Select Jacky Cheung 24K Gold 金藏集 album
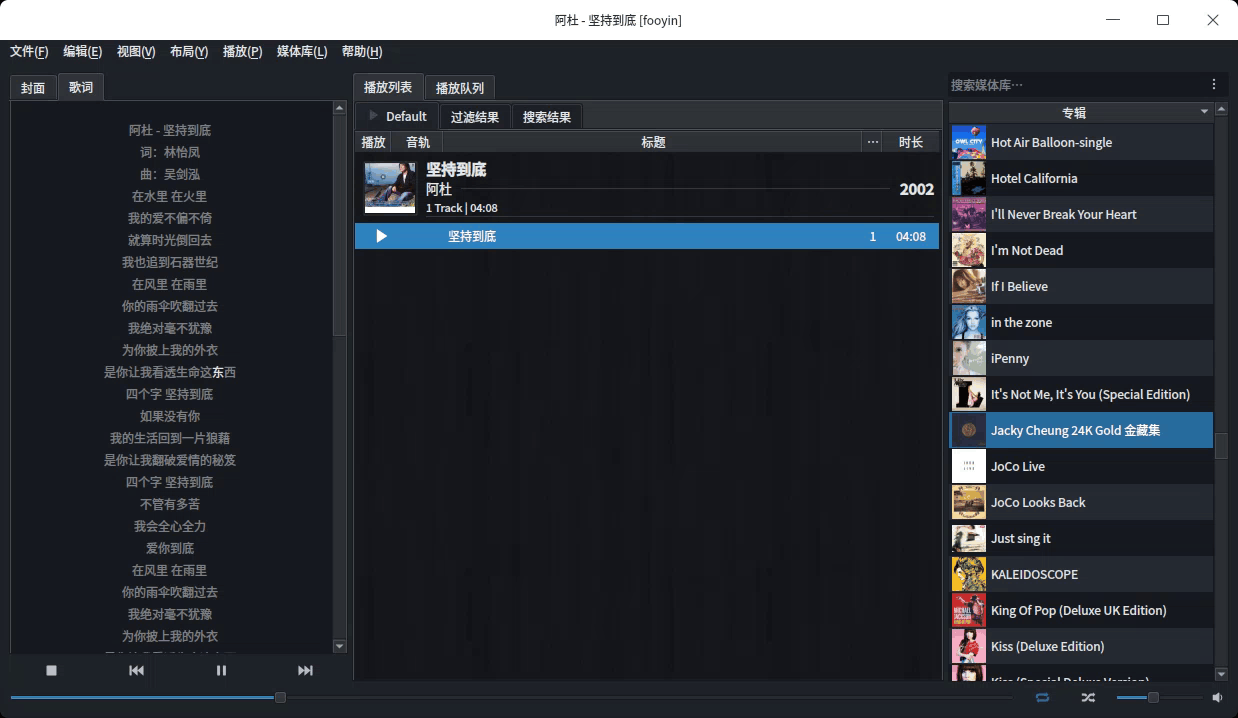This screenshot has width=1238, height=718. coord(1081,430)
